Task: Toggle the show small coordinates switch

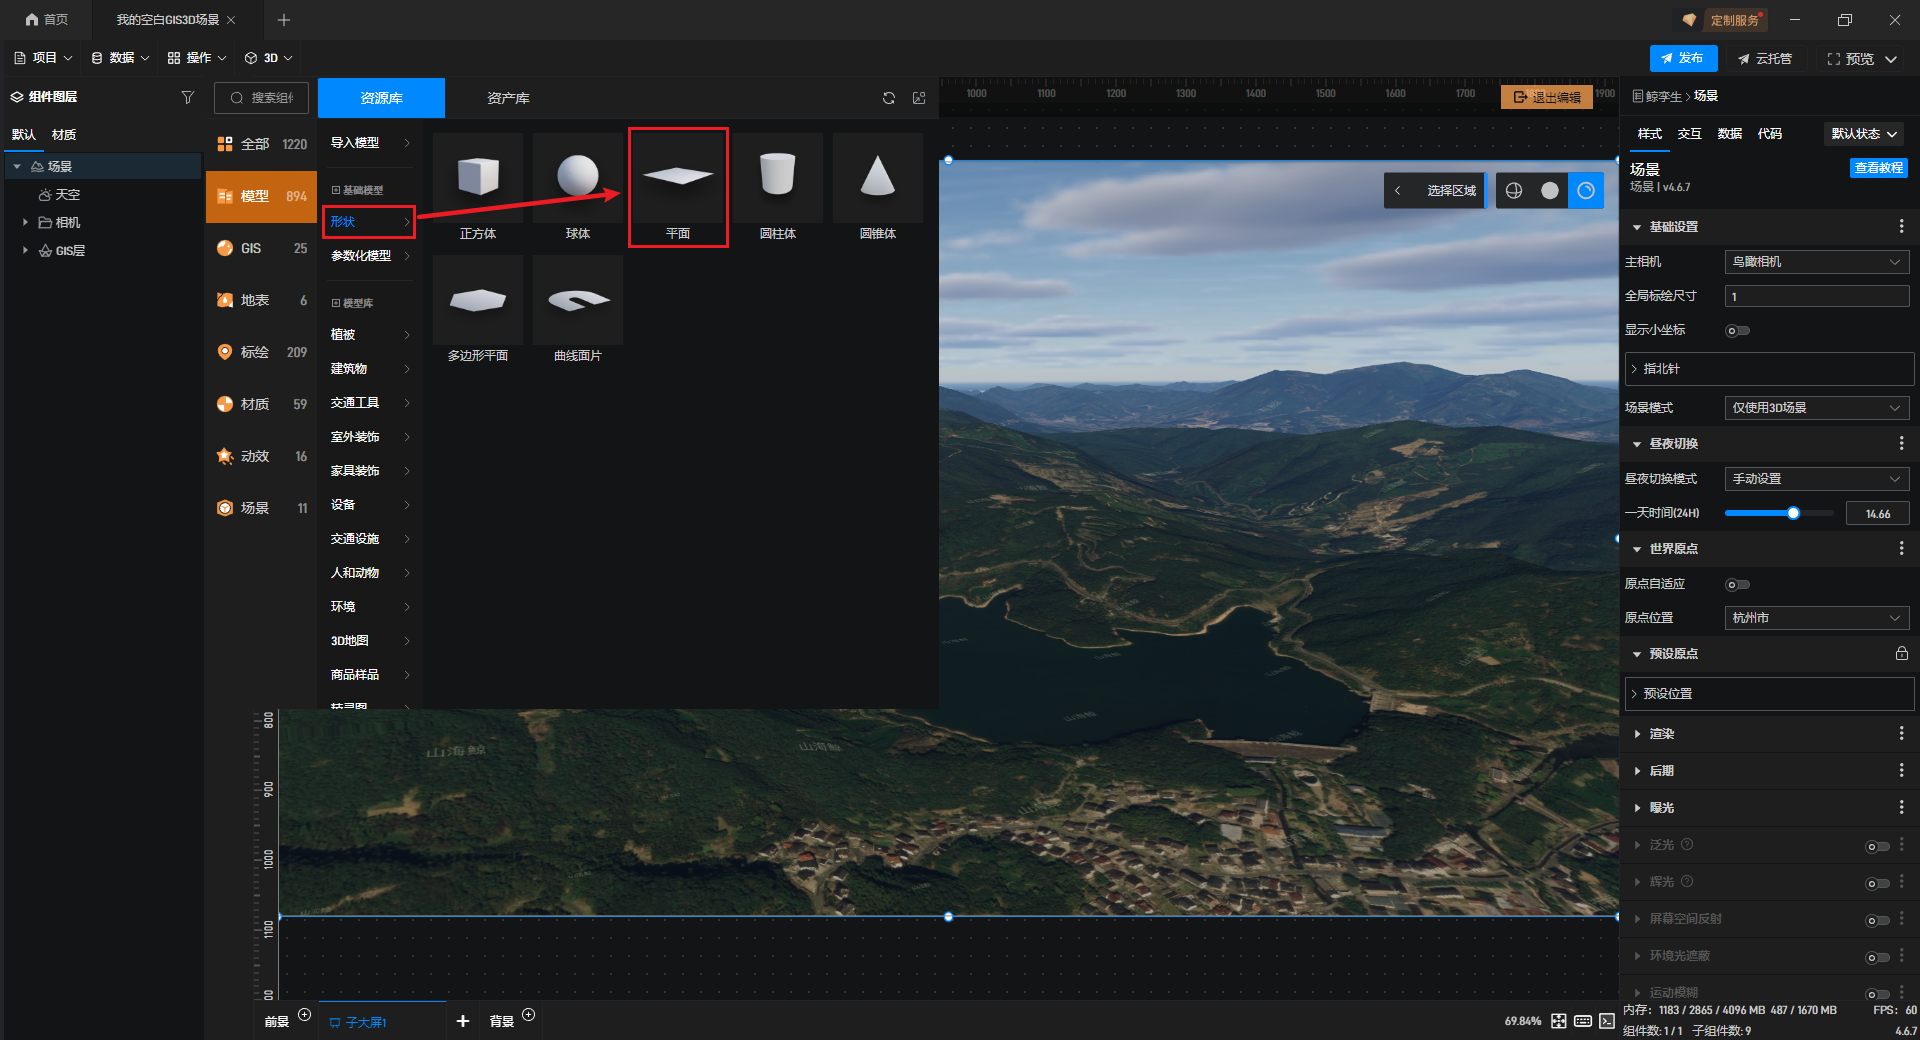Action: (x=1738, y=331)
